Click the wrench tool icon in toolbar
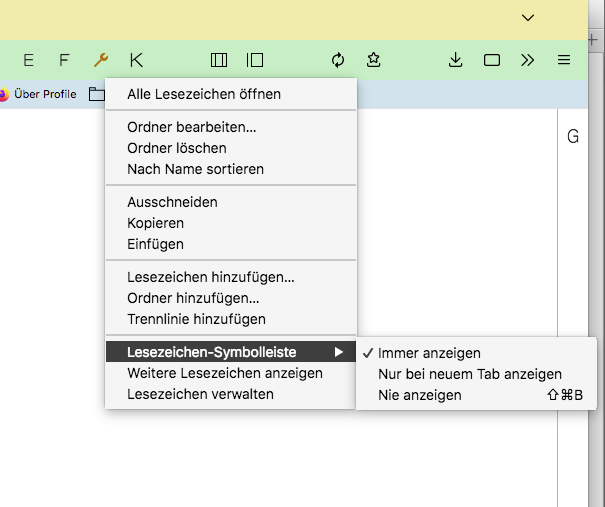Image resolution: width=605 pixels, height=507 pixels. click(100, 60)
